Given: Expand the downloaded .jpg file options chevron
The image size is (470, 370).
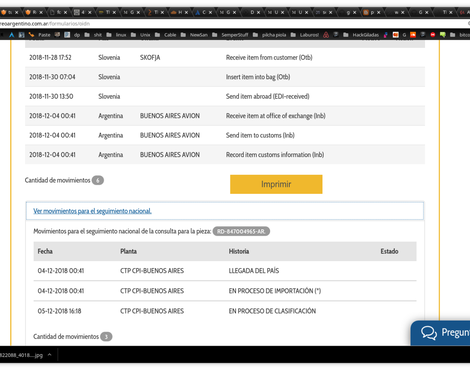Looking at the screenshot, I should click(50, 355).
